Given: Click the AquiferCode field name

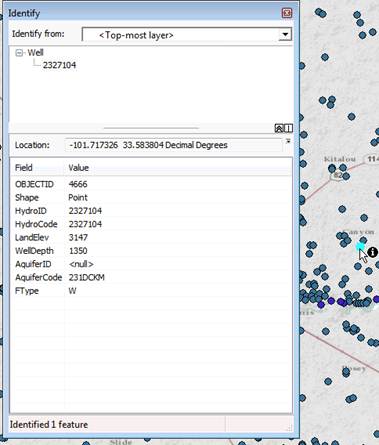Looking at the screenshot, I should pos(39,277).
